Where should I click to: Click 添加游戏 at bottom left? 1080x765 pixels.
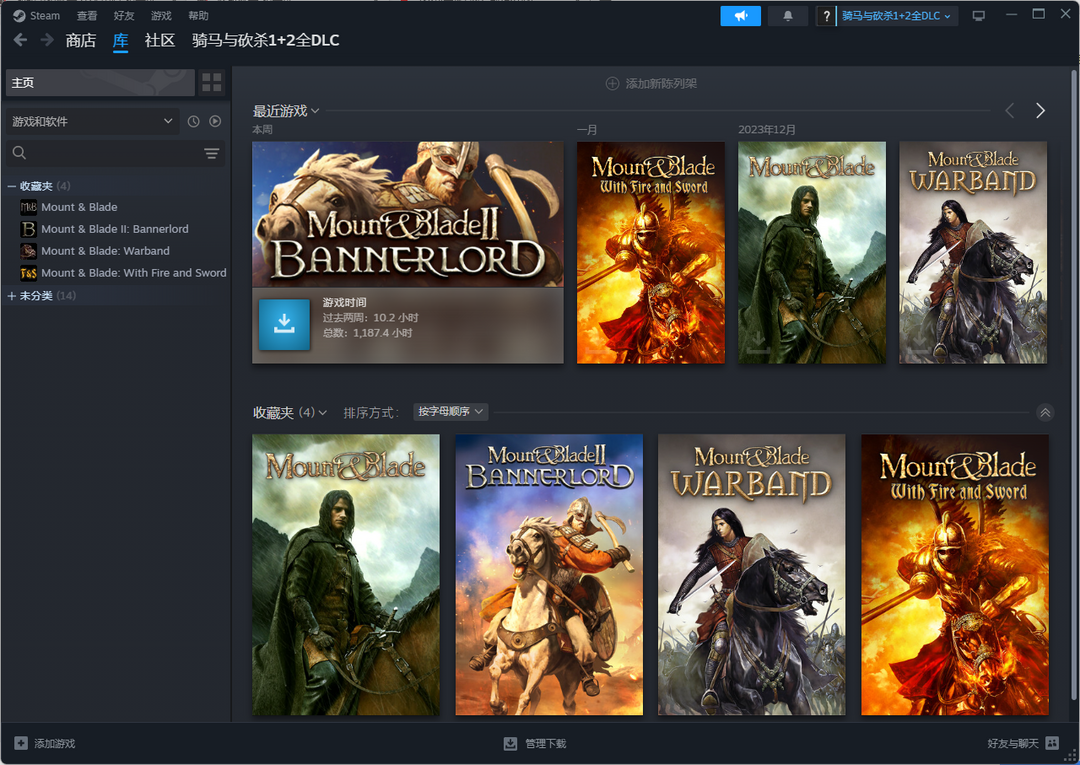click(x=45, y=744)
